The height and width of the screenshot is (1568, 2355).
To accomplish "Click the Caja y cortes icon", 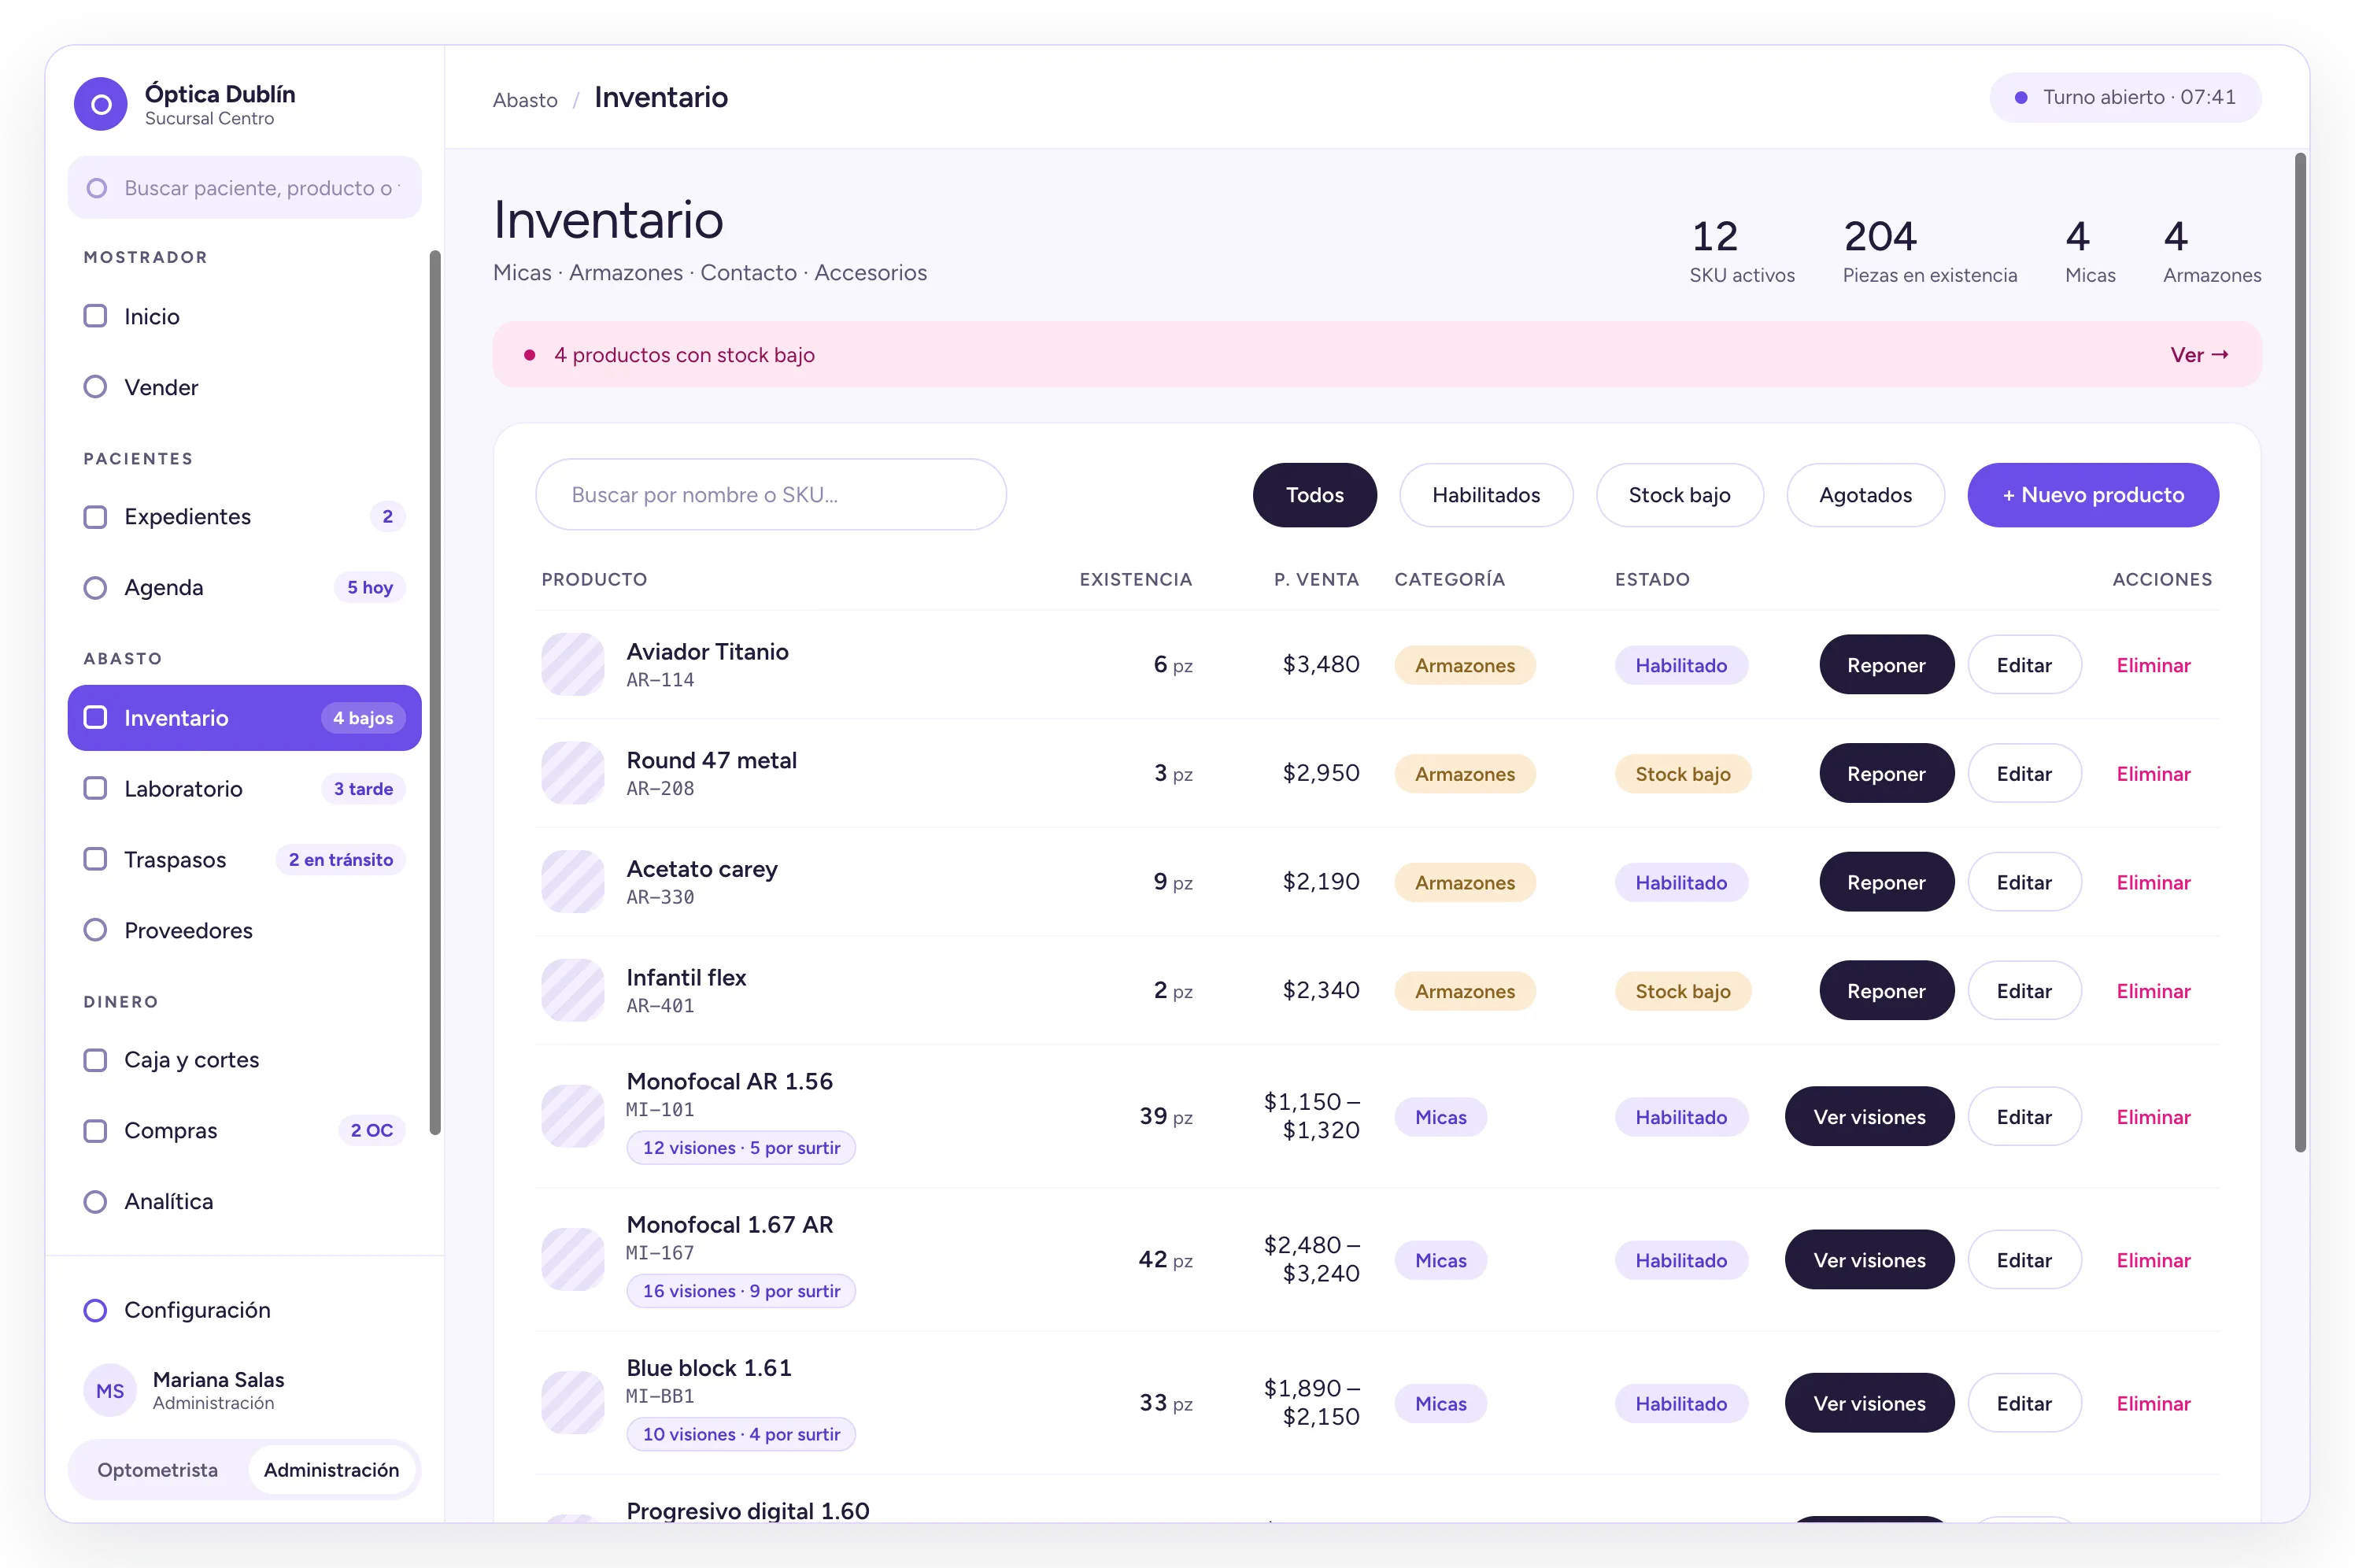I will (x=95, y=1060).
